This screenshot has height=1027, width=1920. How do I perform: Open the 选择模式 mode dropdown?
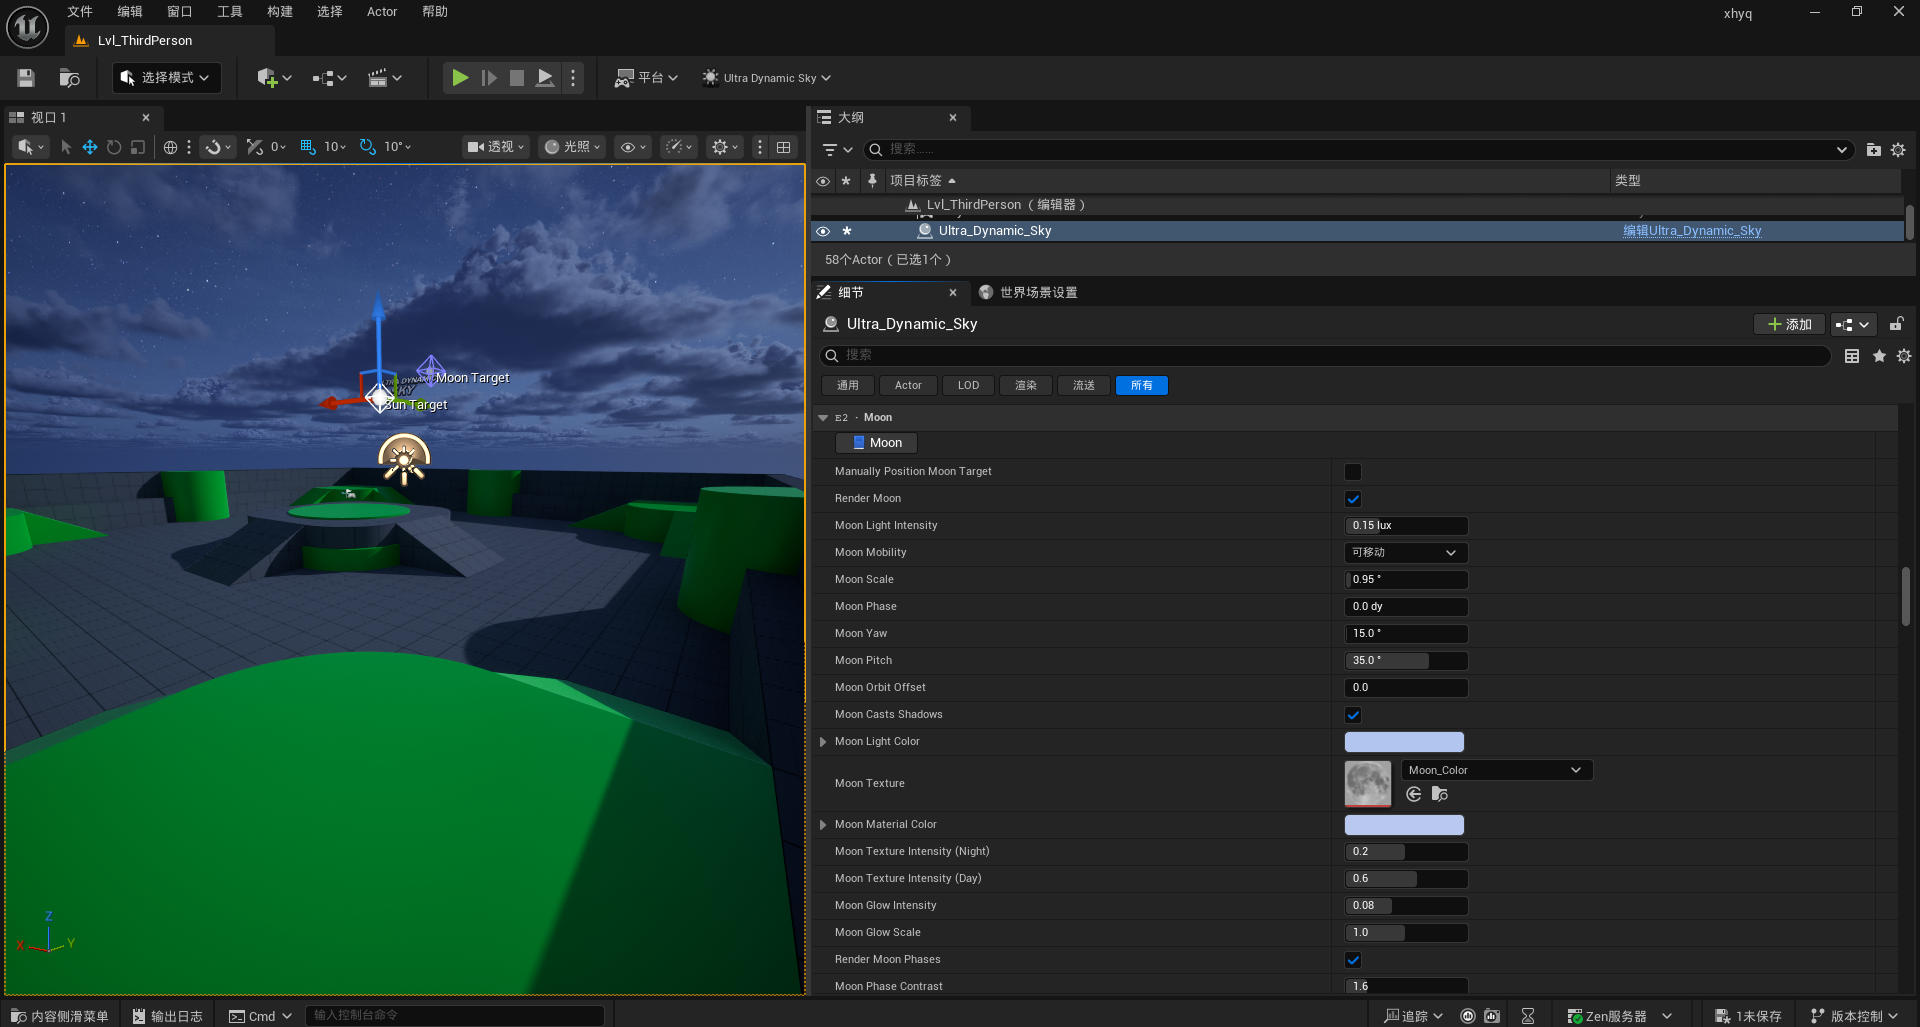tap(166, 78)
